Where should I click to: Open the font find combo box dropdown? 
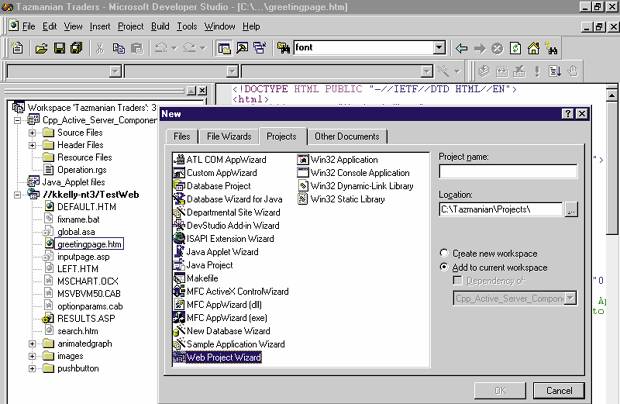pyautogui.click(x=439, y=48)
